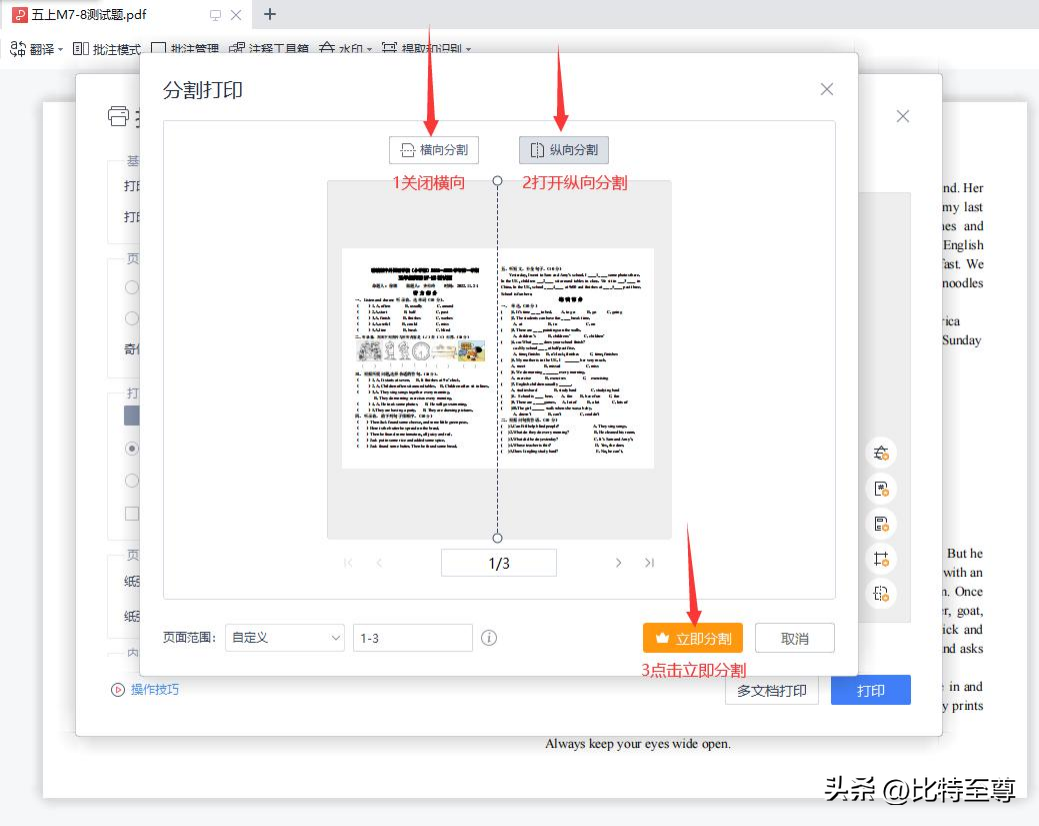
Task: Click 批注模式 annotation mode toolbar item
Action: [x=107, y=49]
